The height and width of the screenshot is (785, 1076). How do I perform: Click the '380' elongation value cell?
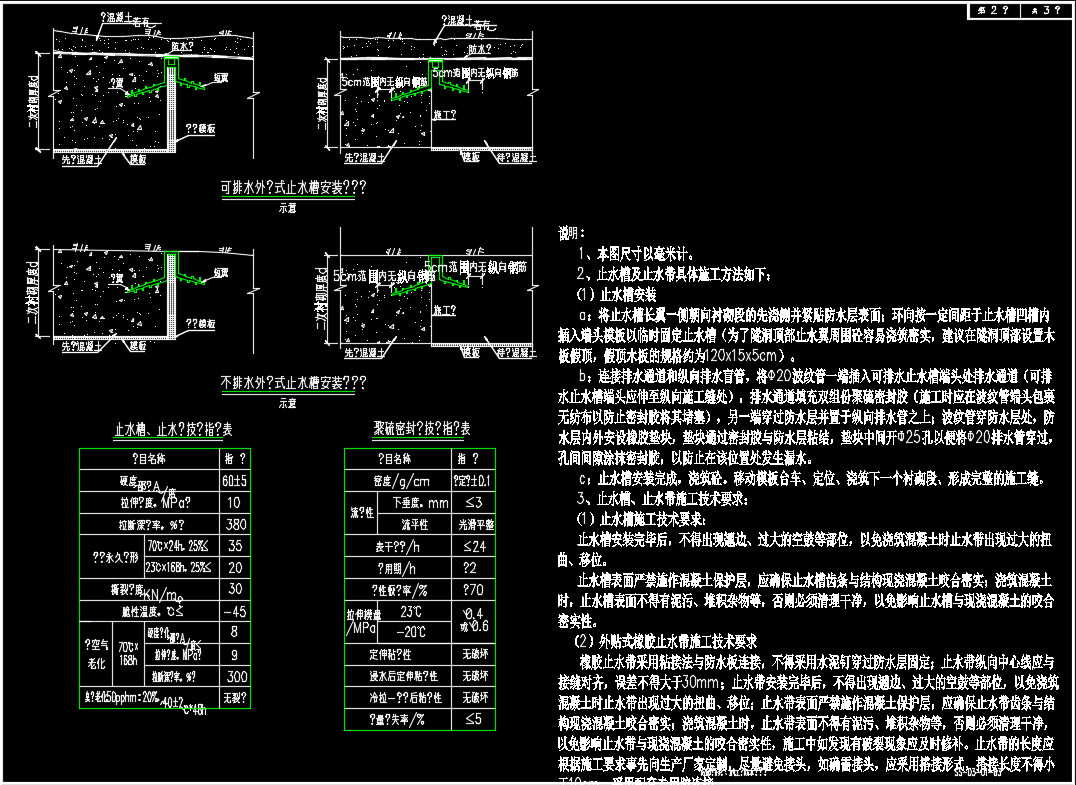(x=235, y=524)
